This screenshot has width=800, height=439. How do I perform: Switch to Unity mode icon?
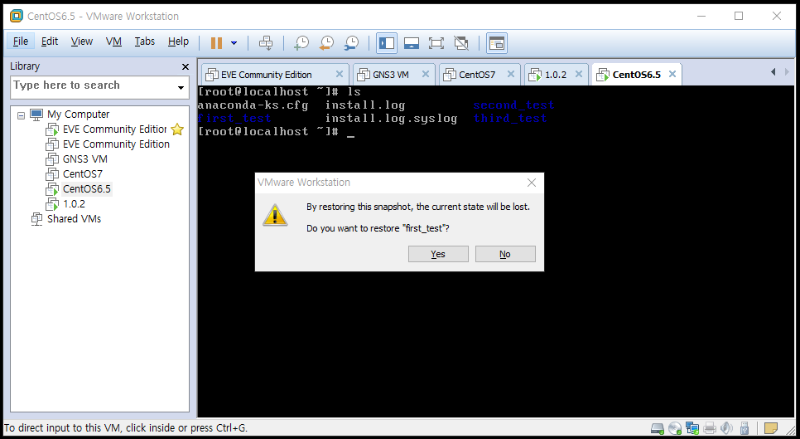tap(461, 43)
